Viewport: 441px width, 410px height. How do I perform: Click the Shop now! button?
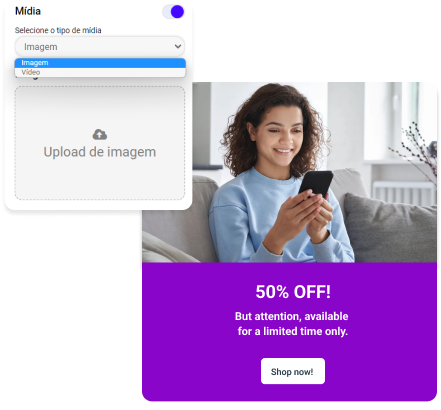[x=293, y=371]
